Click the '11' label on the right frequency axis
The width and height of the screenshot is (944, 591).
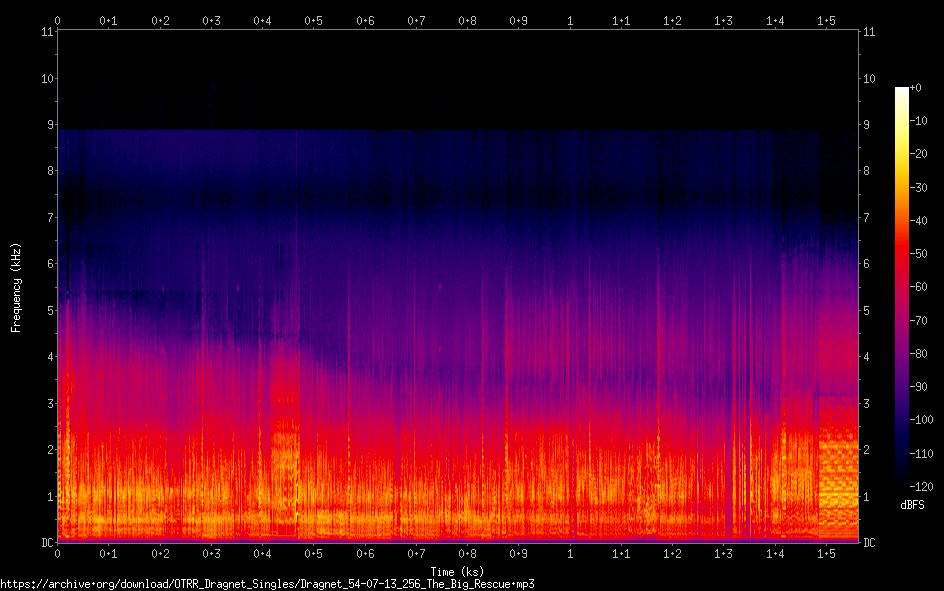[x=869, y=32]
